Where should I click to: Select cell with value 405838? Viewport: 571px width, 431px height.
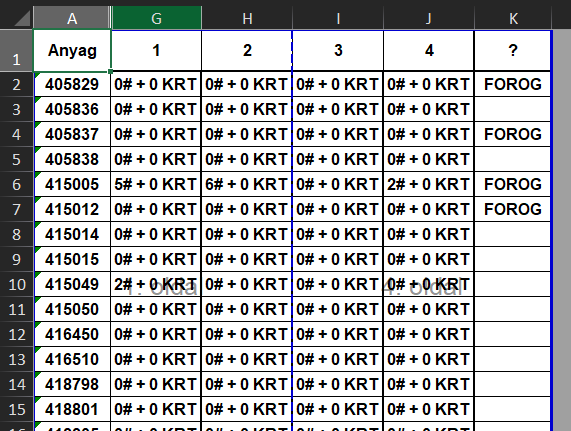(72, 159)
